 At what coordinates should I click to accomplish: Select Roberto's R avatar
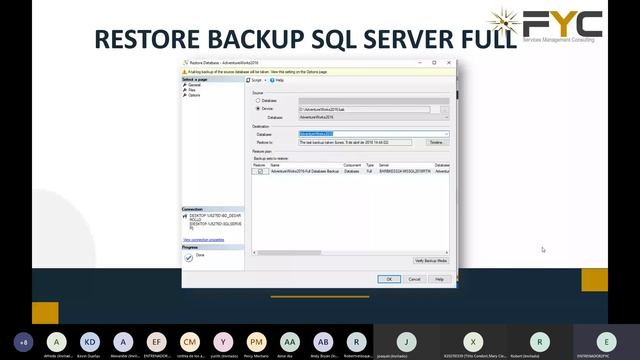pyautogui.click(x=356, y=342)
